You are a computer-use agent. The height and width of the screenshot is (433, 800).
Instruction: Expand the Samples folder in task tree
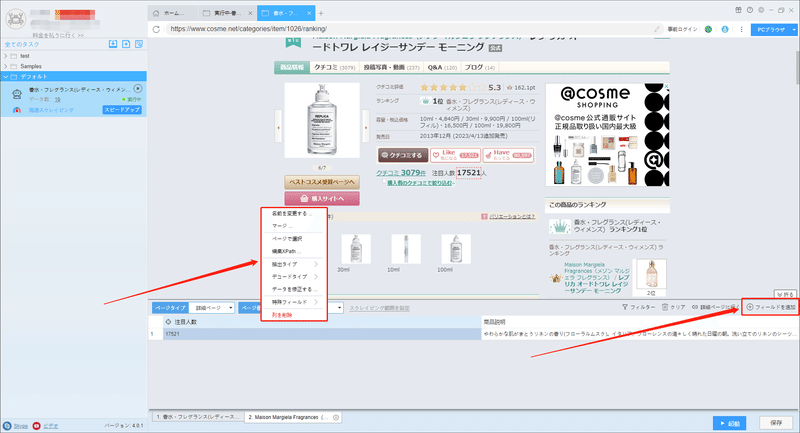click(6, 66)
